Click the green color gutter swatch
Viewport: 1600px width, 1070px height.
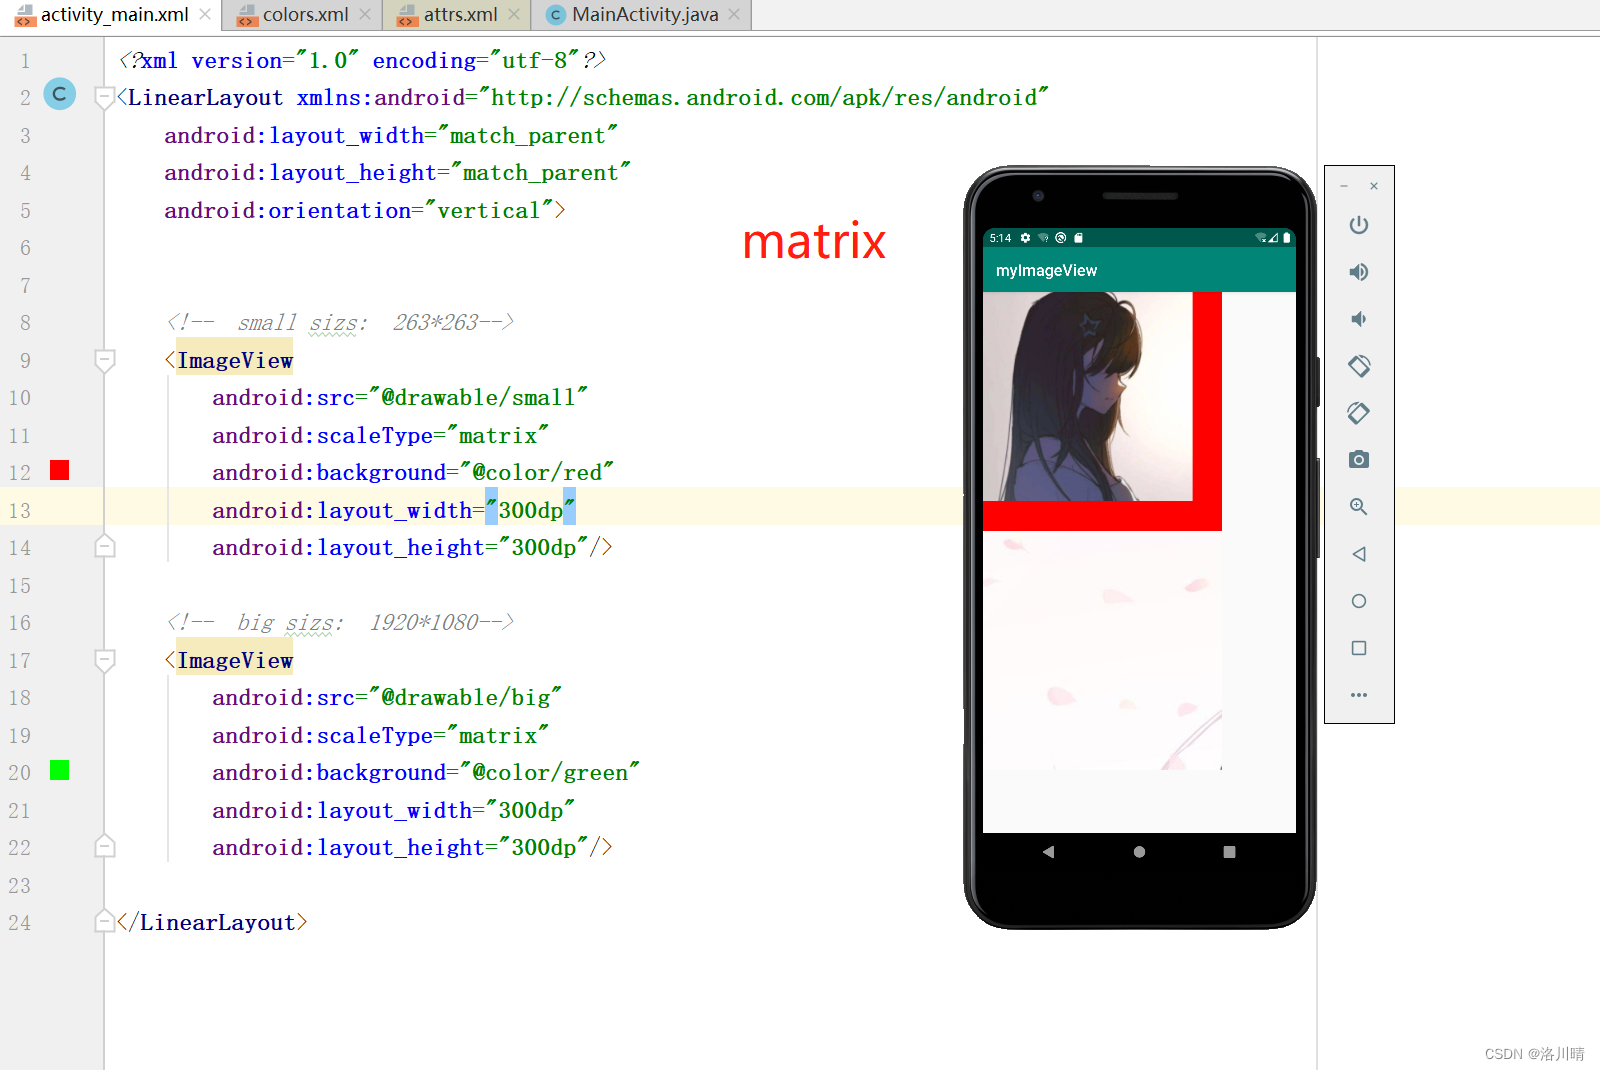[59, 771]
